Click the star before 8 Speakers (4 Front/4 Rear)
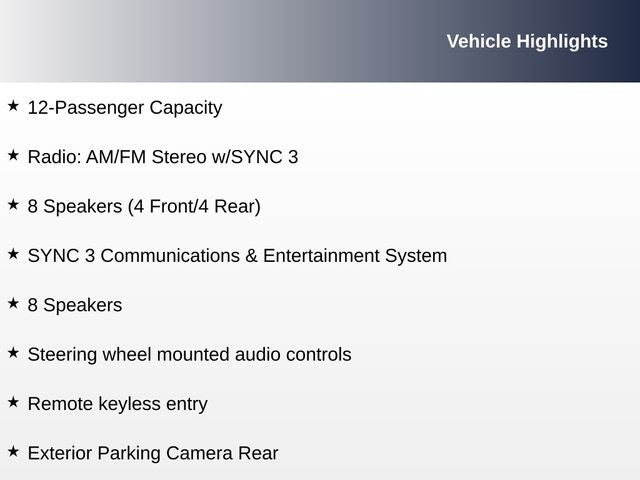Screen dimensions: 640x480 click(13, 204)
